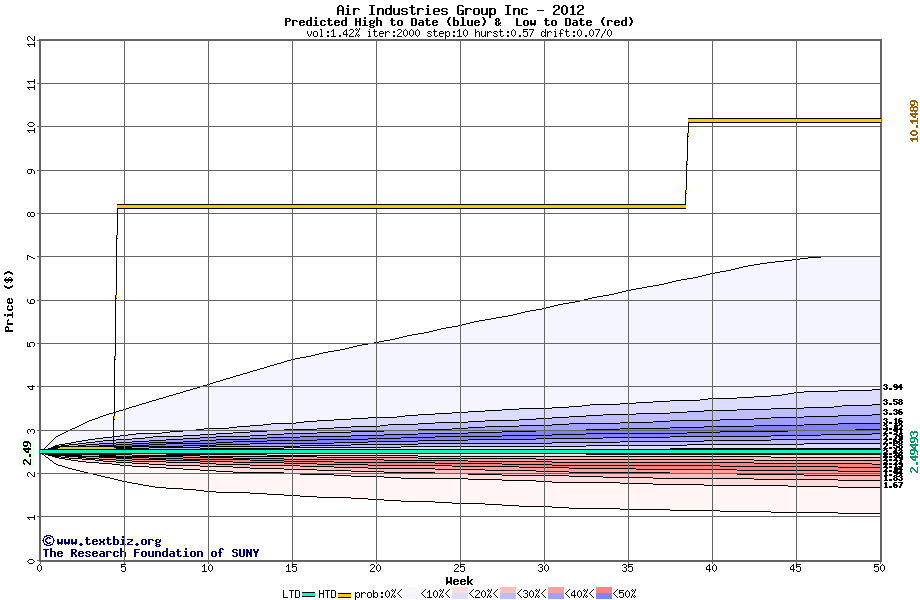The image size is (920, 600).
Task: Click the week '50' tick label on x-axis
Action: pyautogui.click(x=879, y=568)
